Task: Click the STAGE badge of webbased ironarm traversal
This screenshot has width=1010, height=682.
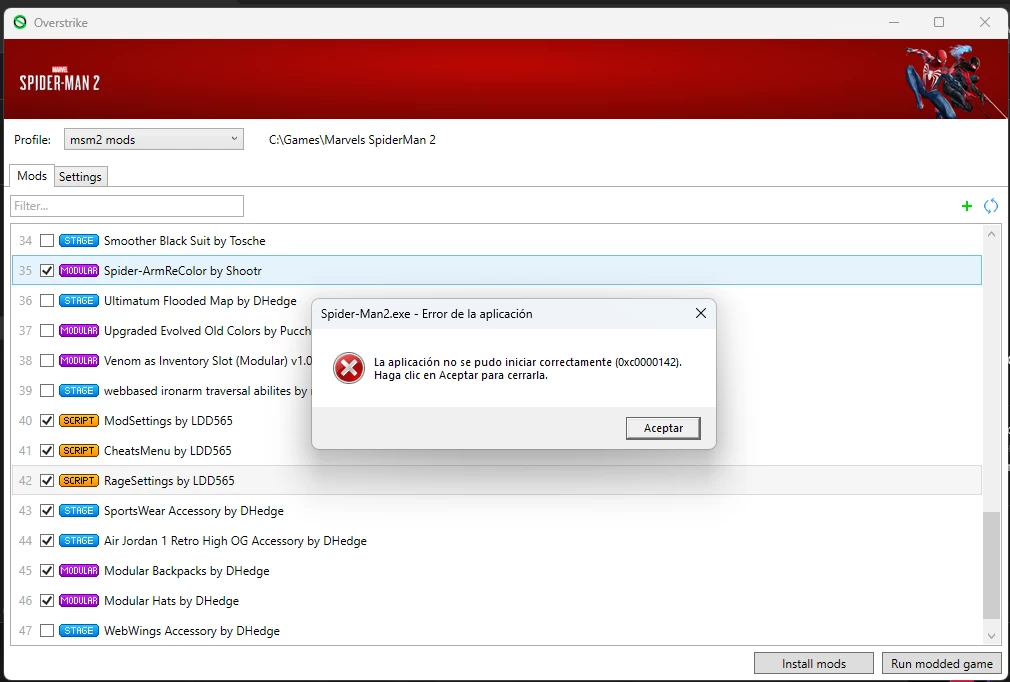Action: pyautogui.click(x=79, y=391)
